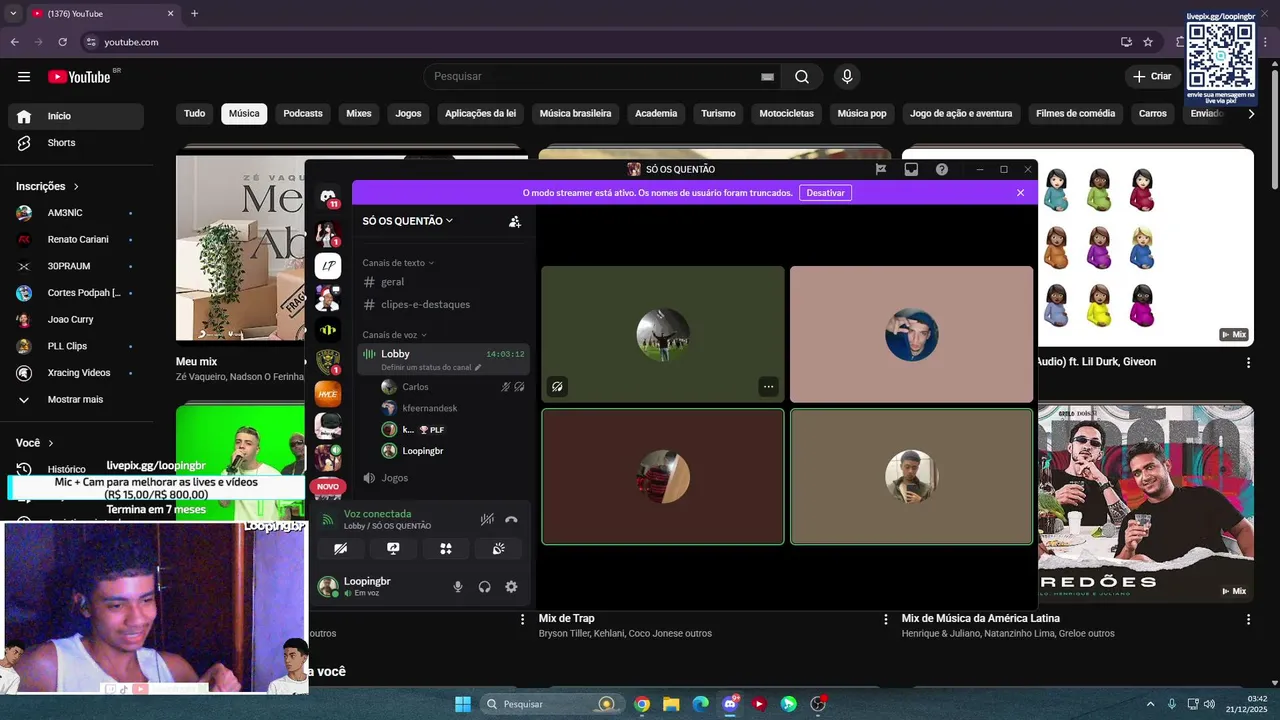Expand SÓ OS QUENTÃO server dropdown
The height and width of the screenshot is (720, 1280).
point(408,221)
